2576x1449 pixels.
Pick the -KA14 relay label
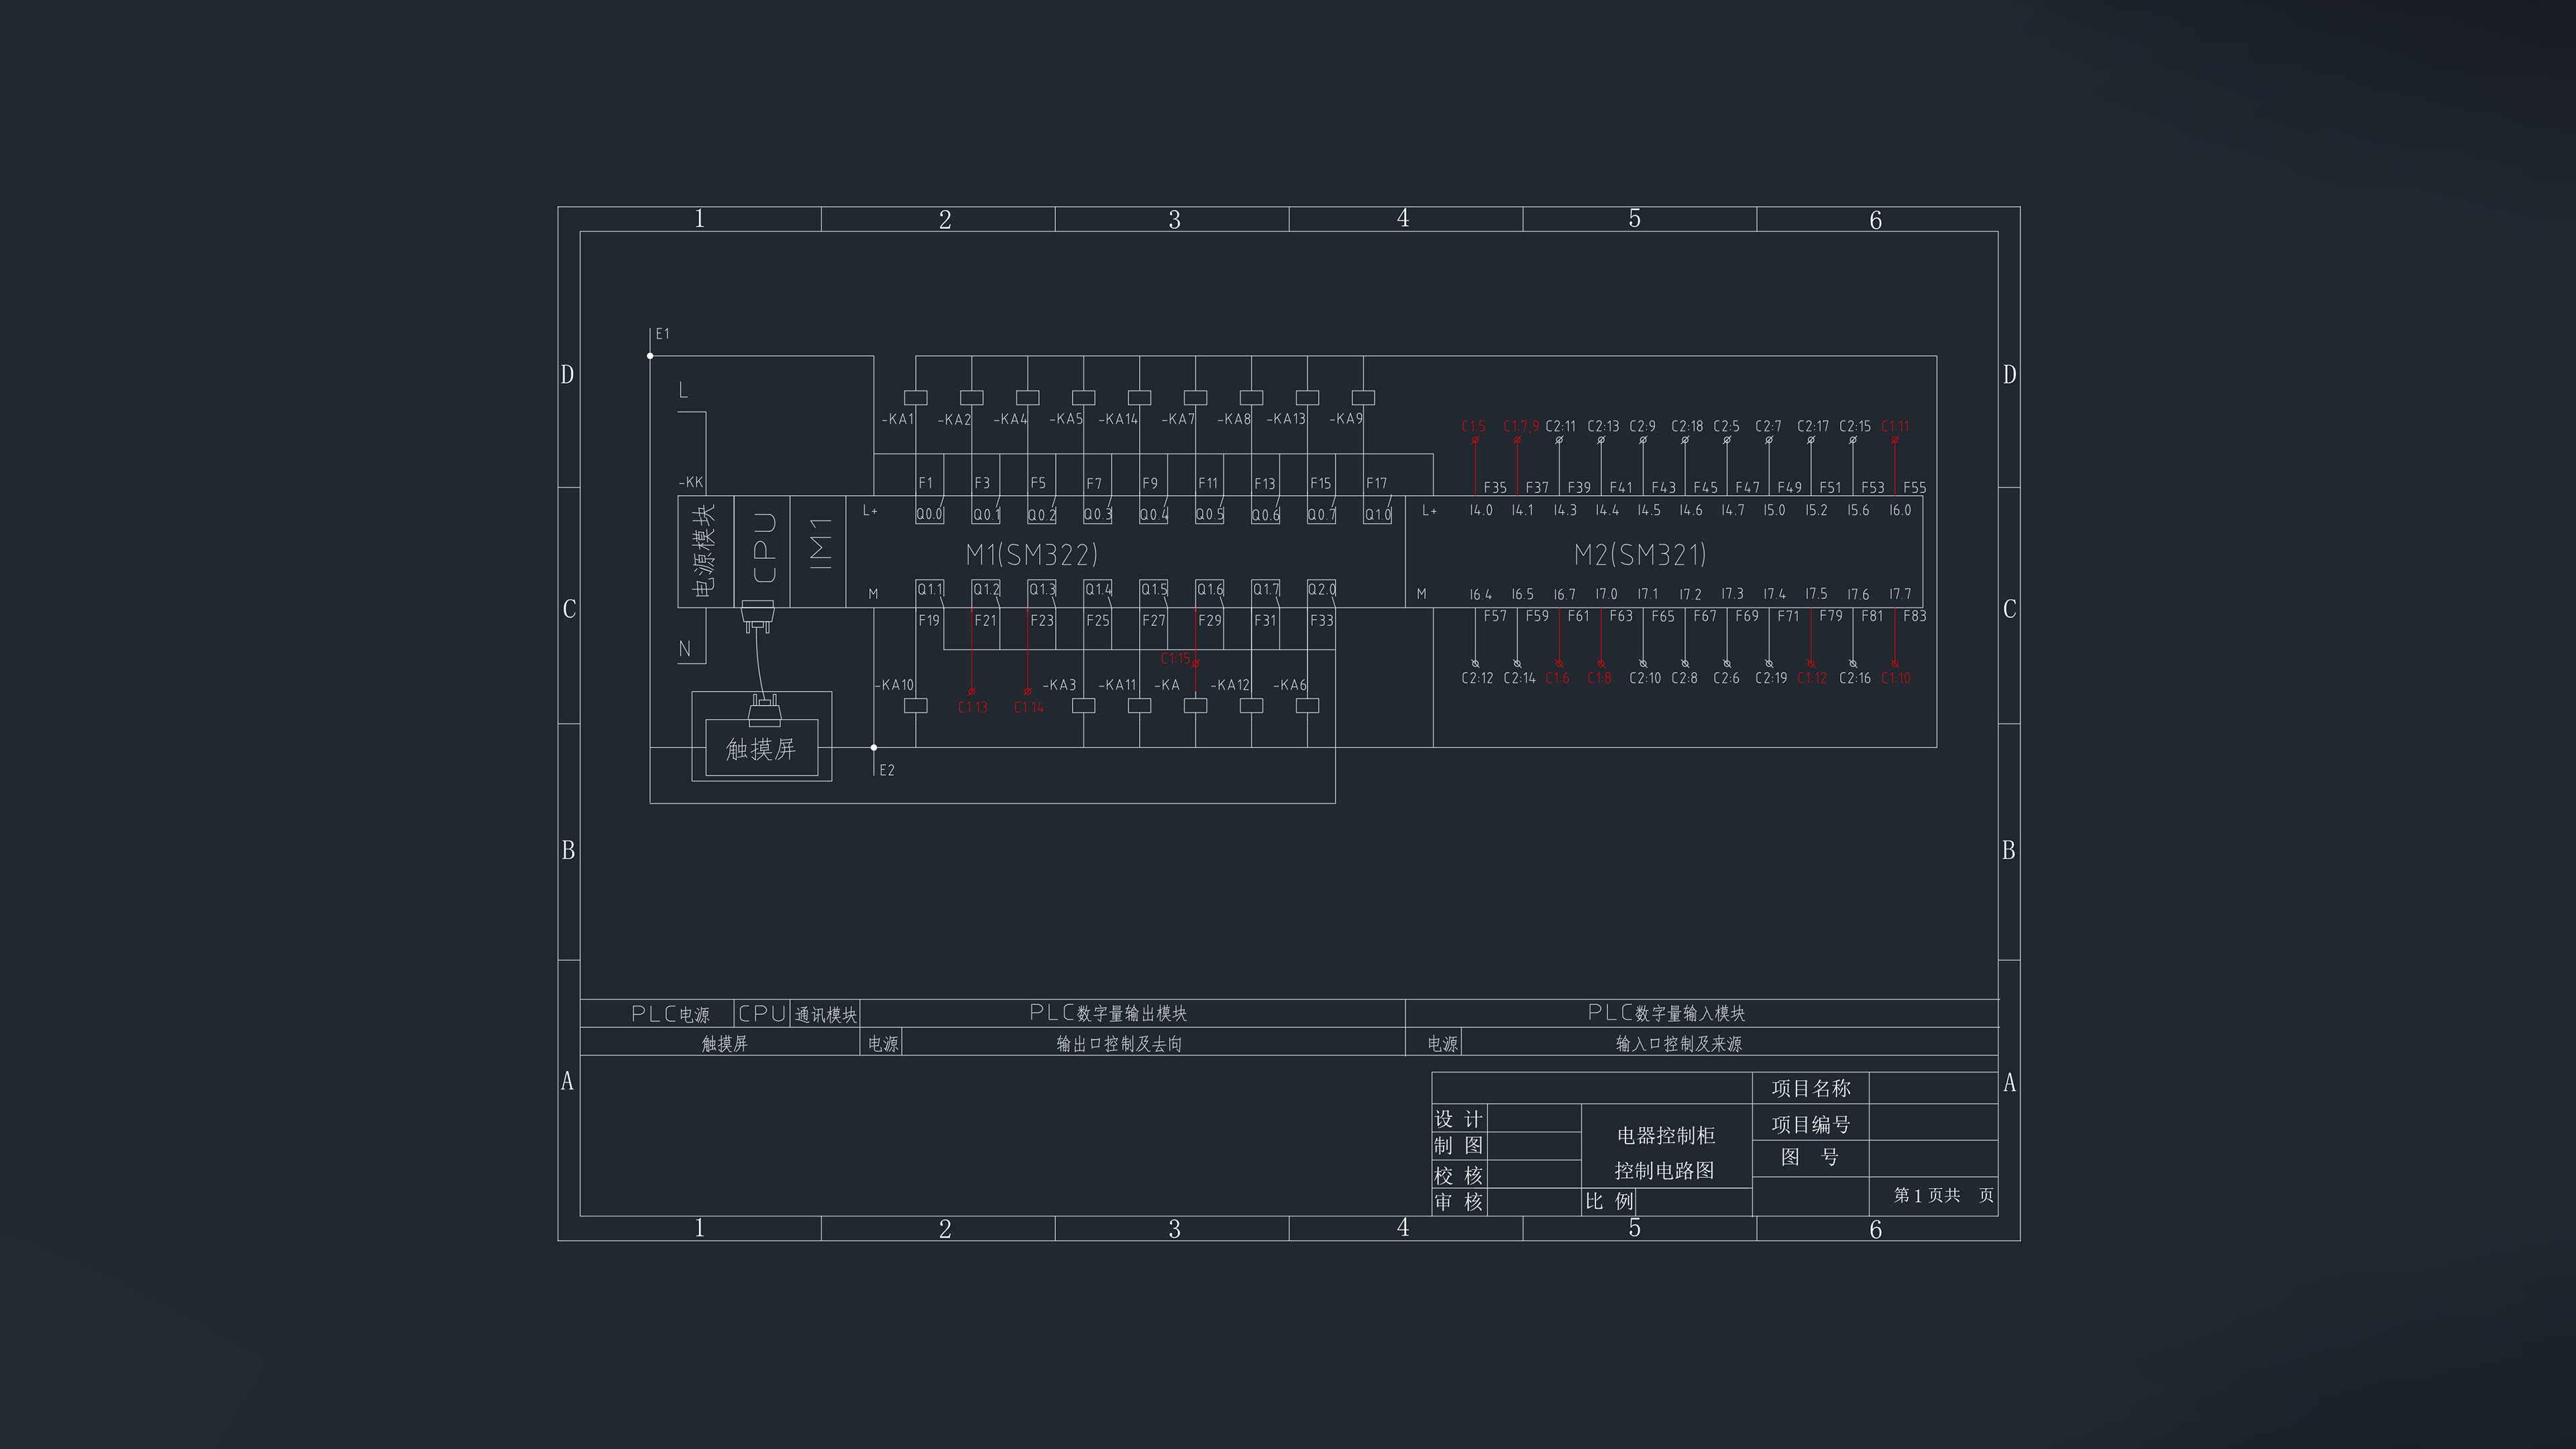click(x=1118, y=419)
